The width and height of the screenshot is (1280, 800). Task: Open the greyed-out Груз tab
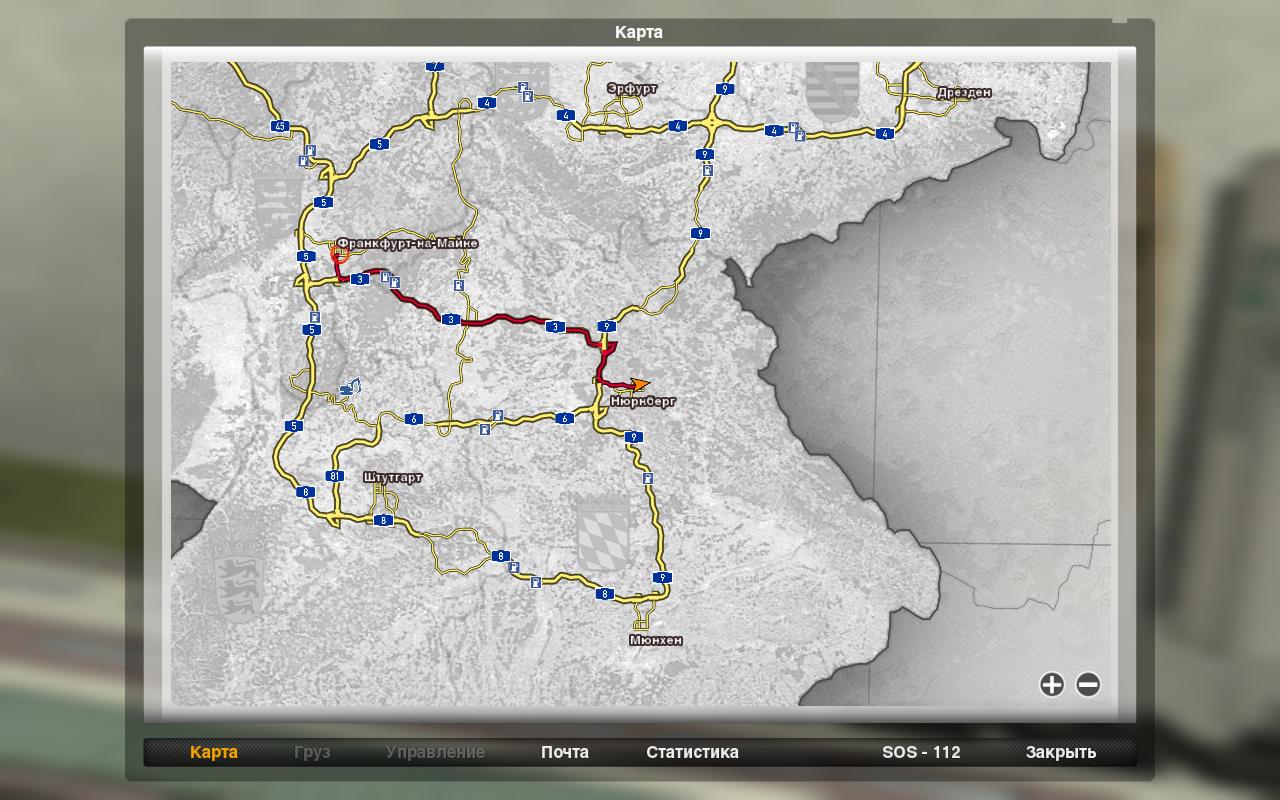tap(312, 752)
